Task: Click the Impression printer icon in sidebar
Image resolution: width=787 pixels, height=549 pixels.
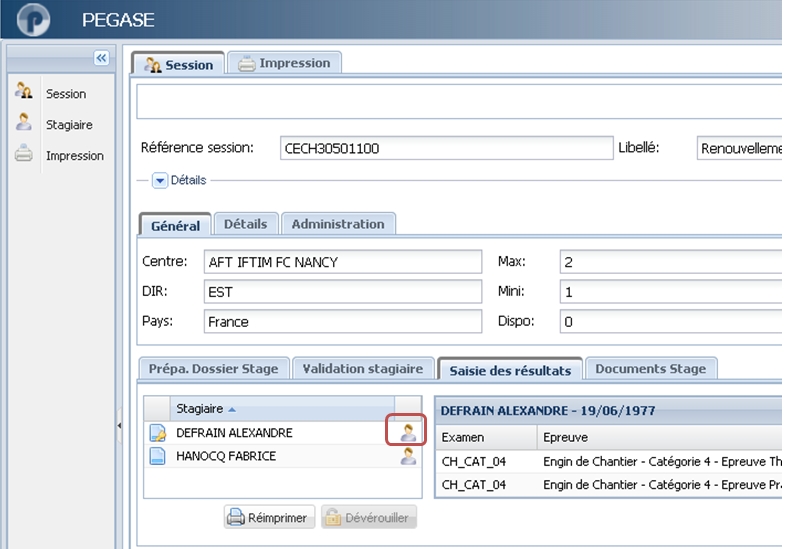Action: (x=24, y=153)
